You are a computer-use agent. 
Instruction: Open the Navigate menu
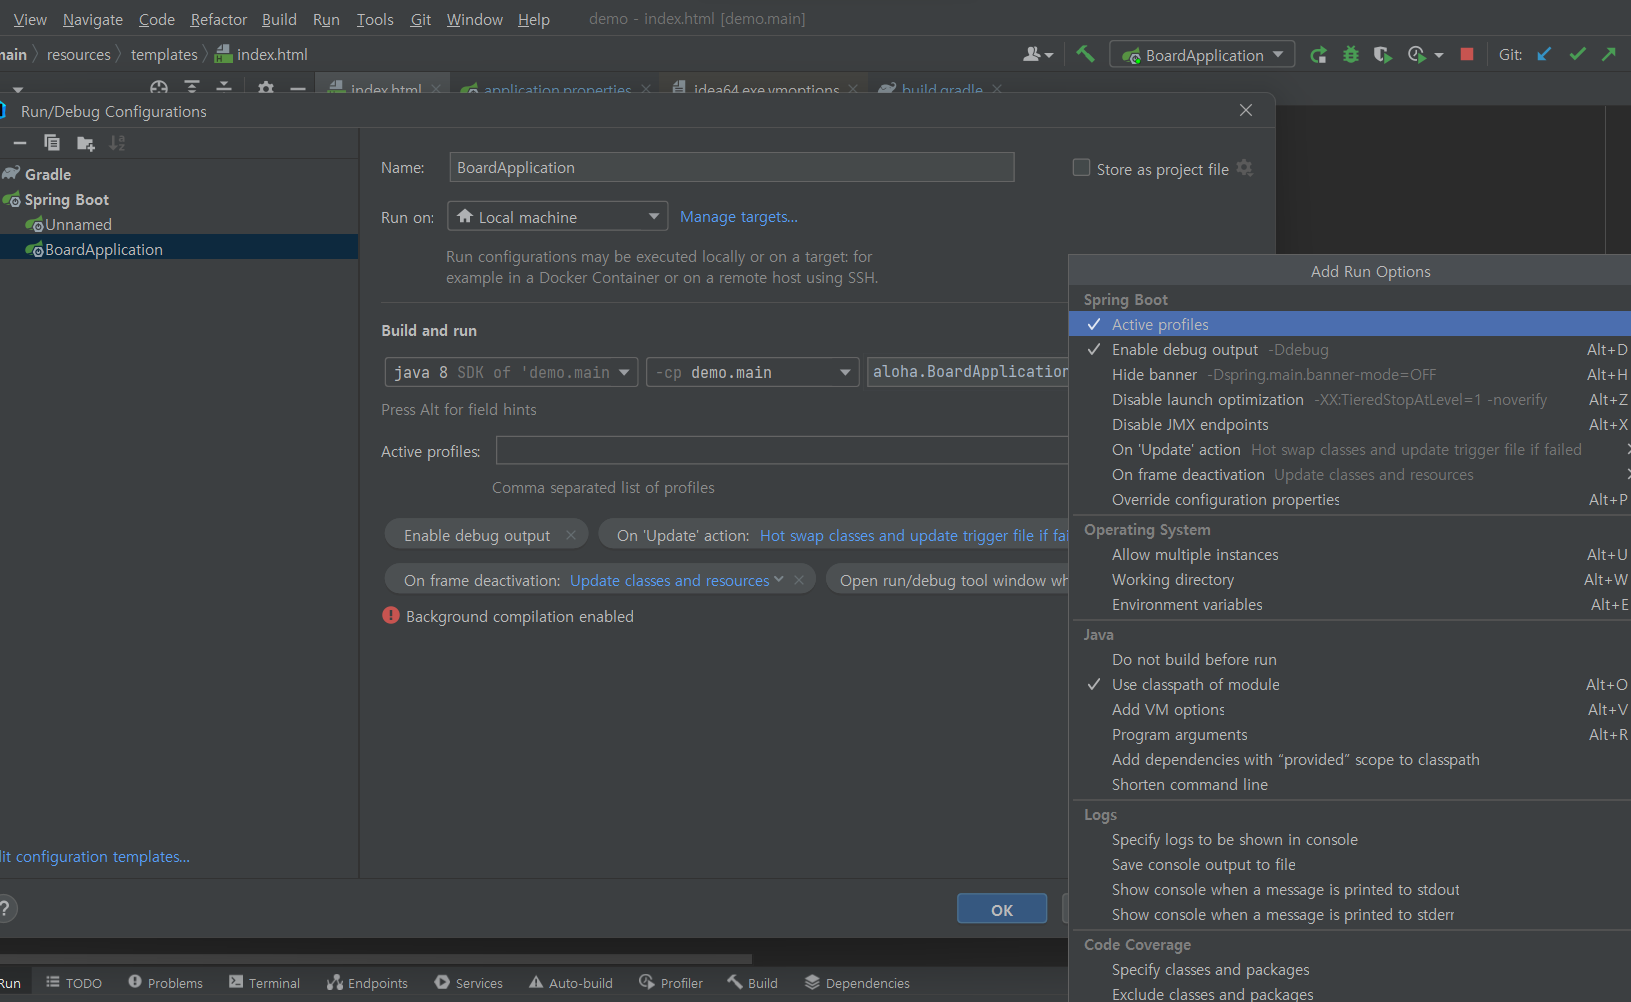point(93,19)
